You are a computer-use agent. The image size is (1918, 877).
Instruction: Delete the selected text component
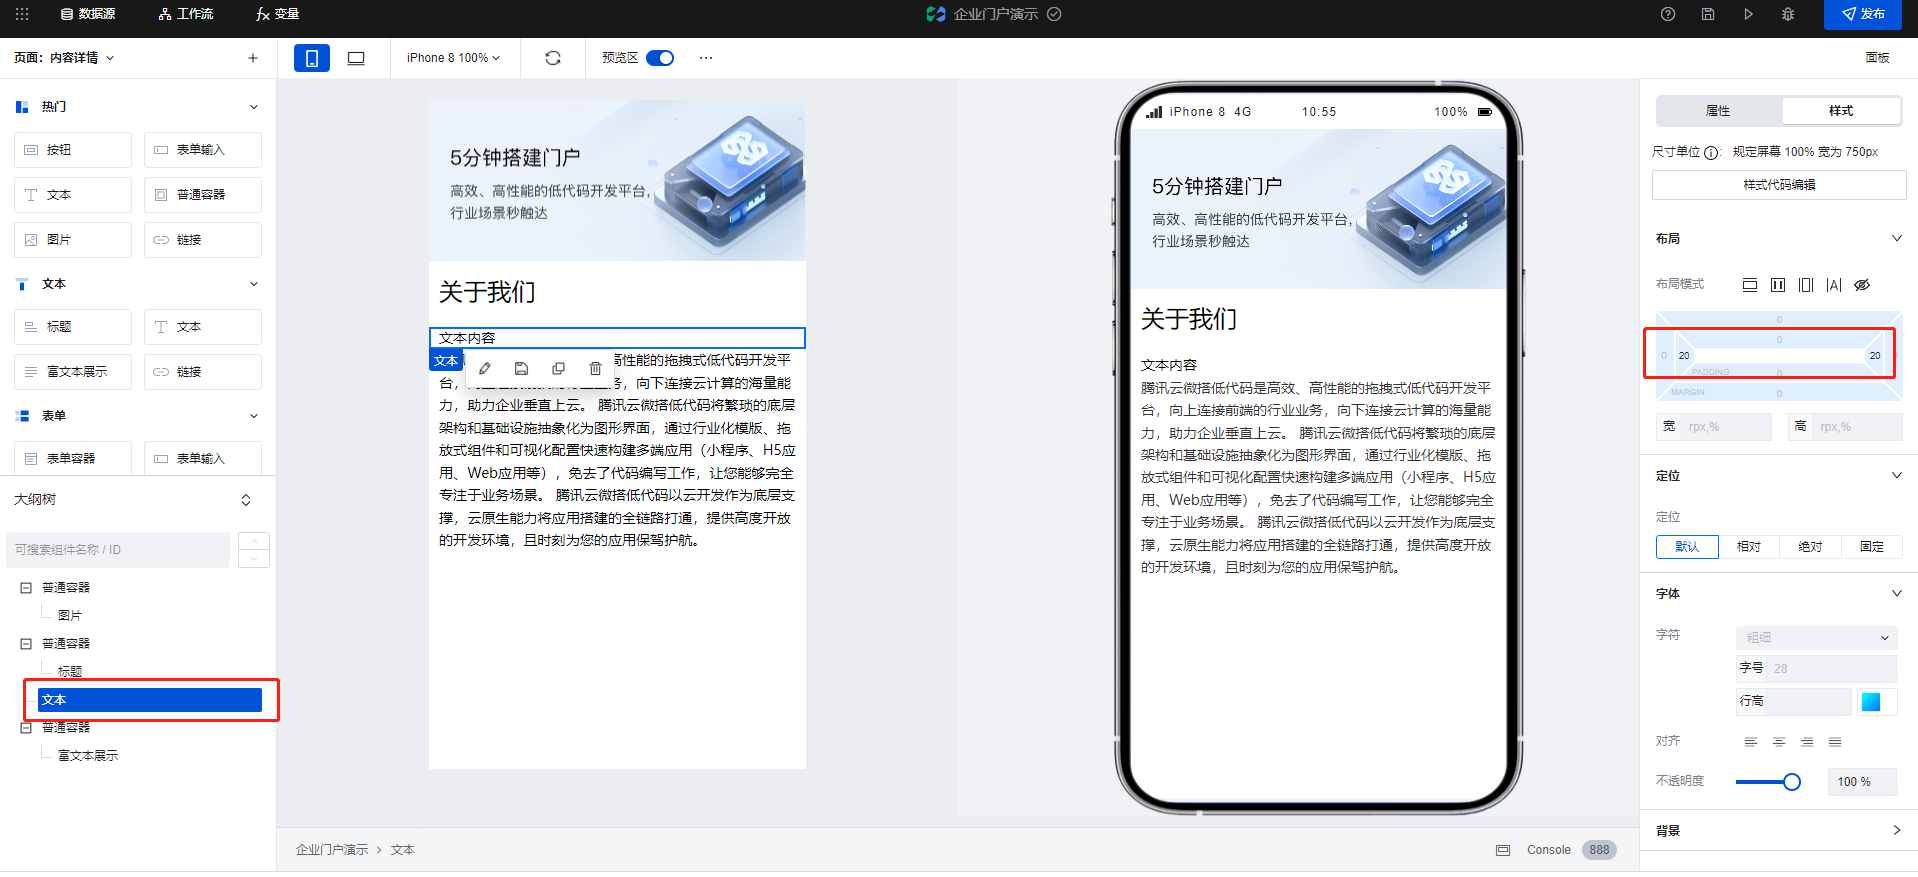[595, 369]
